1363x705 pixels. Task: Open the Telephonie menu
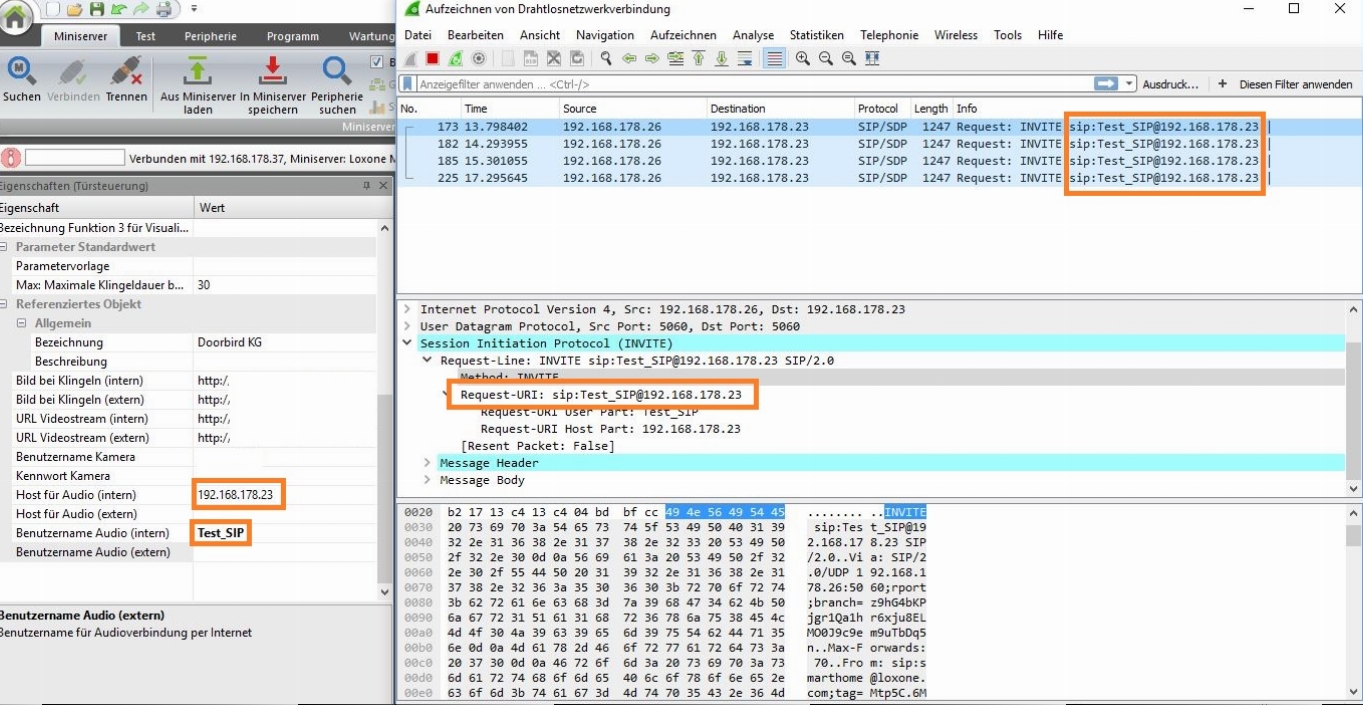point(888,35)
